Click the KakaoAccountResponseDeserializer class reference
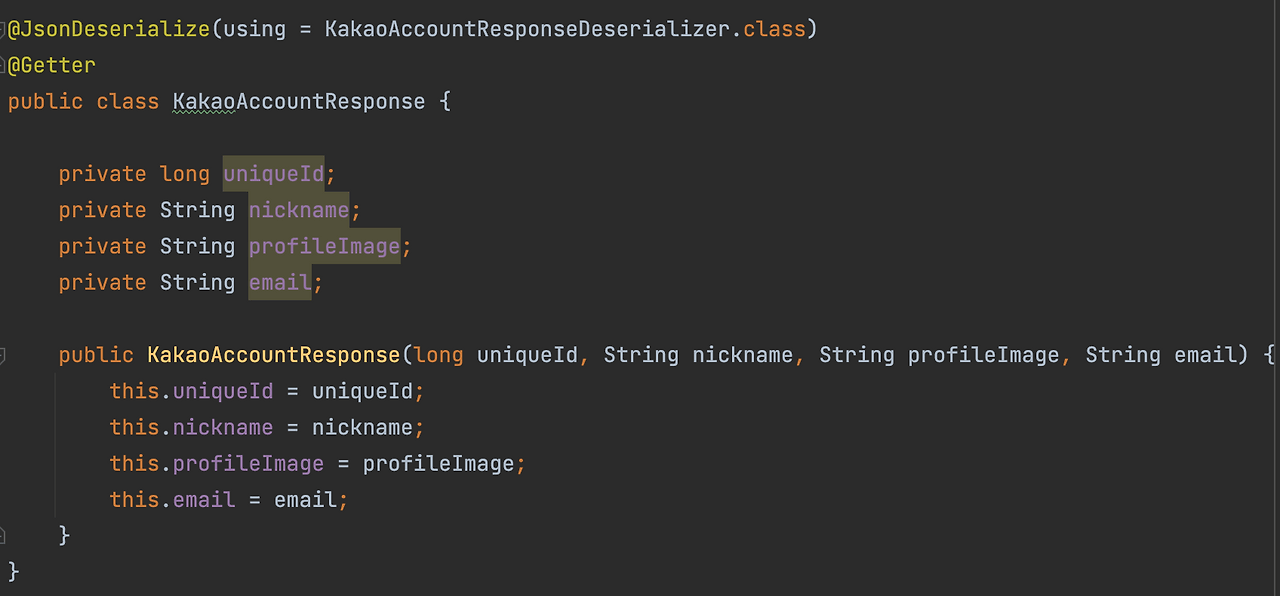The width and height of the screenshot is (1280, 596). pyautogui.click(x=529, y=29)
